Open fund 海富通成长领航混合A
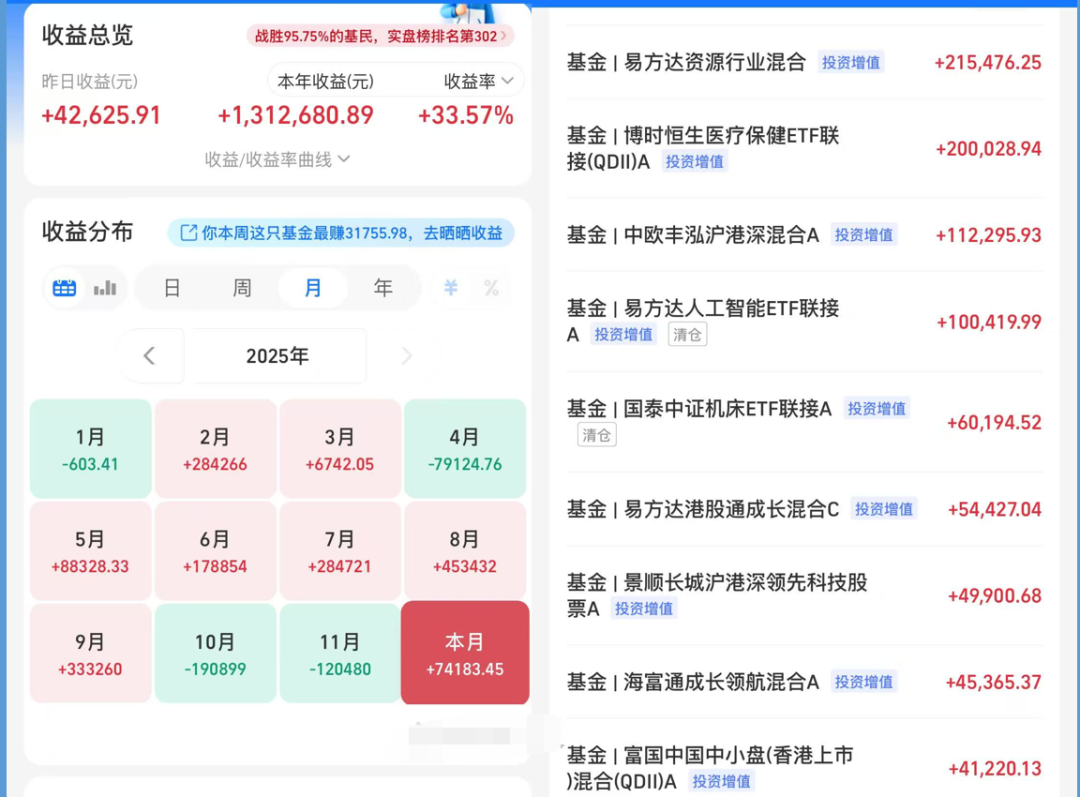 [x=804, y=682]
